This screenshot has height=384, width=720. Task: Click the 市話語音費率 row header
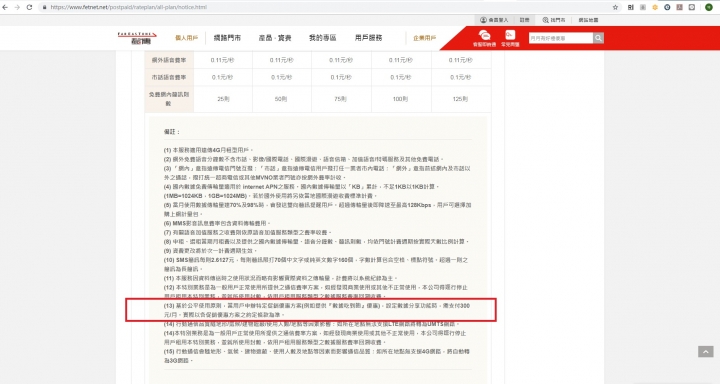pyautogui.click(x=169, y=78)
